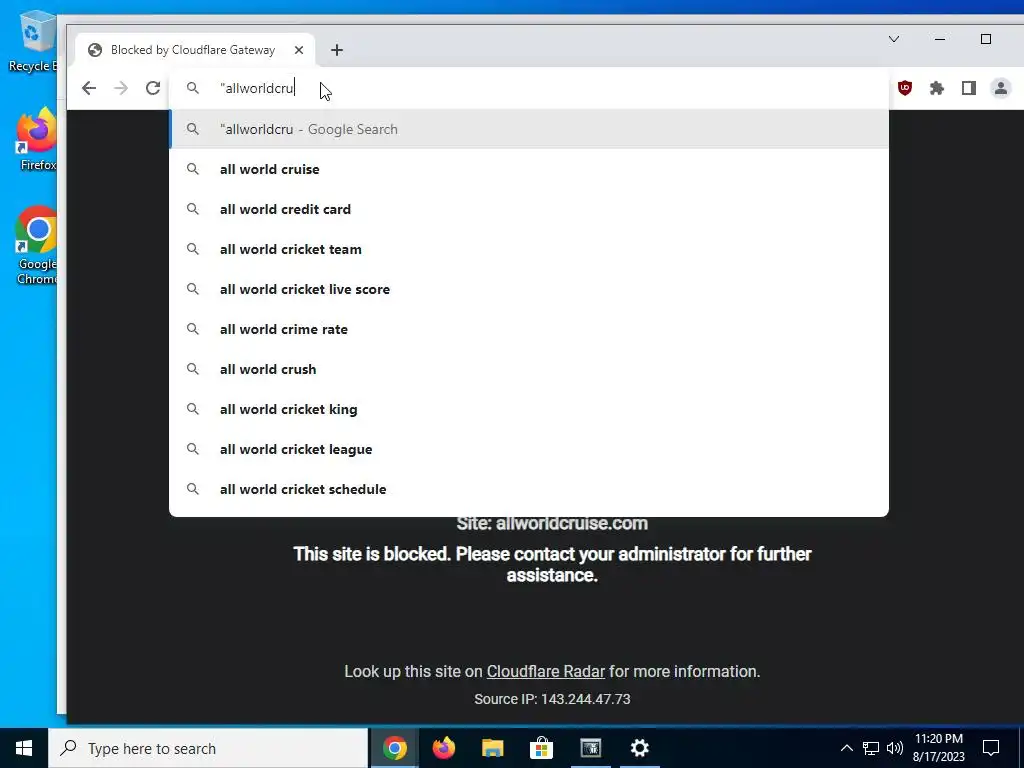Select the Blocked by Cloudflare Gateway tab
The image size is (1024, 768).
(x=195, y=50)
